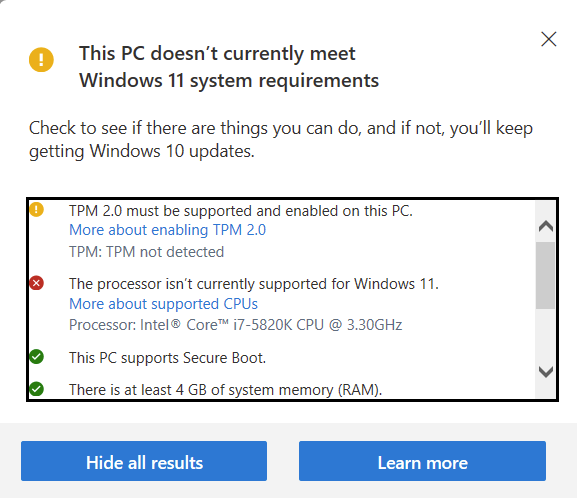This screenshot has height=498, width=577.
Task: Click the yellow warning icon beside the dialog title
Action: click(41, 60)
